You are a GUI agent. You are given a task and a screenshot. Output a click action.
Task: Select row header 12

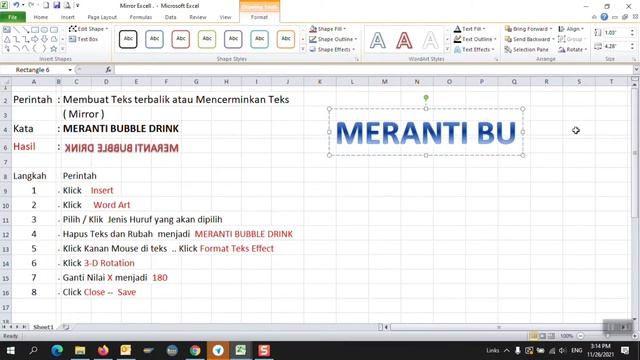click(6, 235)
